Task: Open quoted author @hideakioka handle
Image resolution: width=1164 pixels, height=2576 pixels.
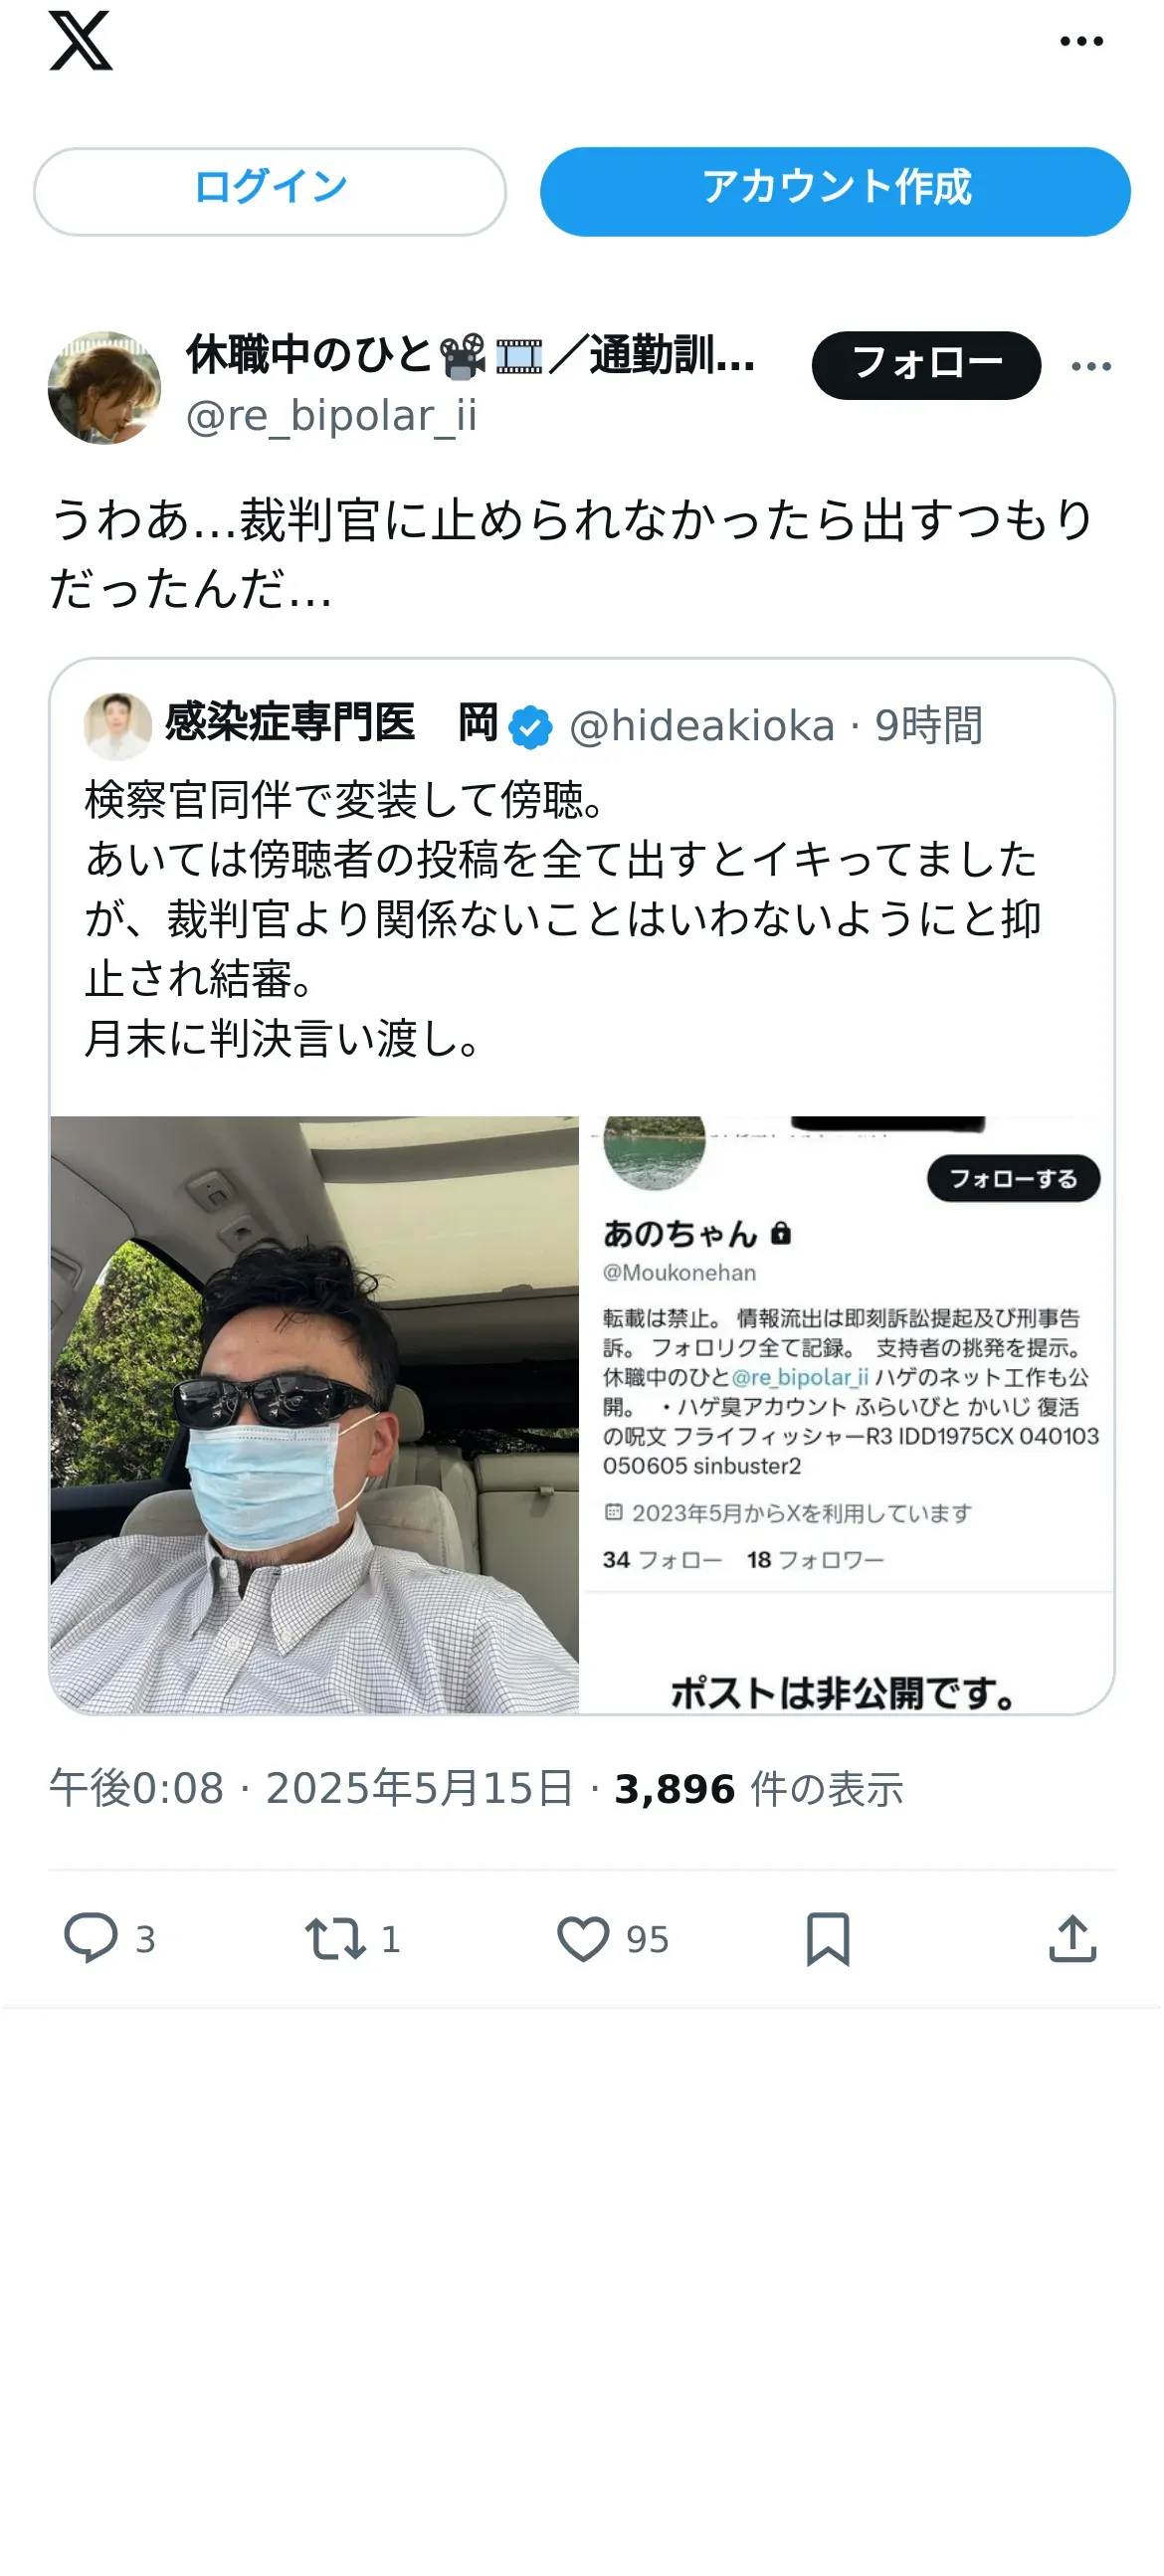Action: pos(702,725)
